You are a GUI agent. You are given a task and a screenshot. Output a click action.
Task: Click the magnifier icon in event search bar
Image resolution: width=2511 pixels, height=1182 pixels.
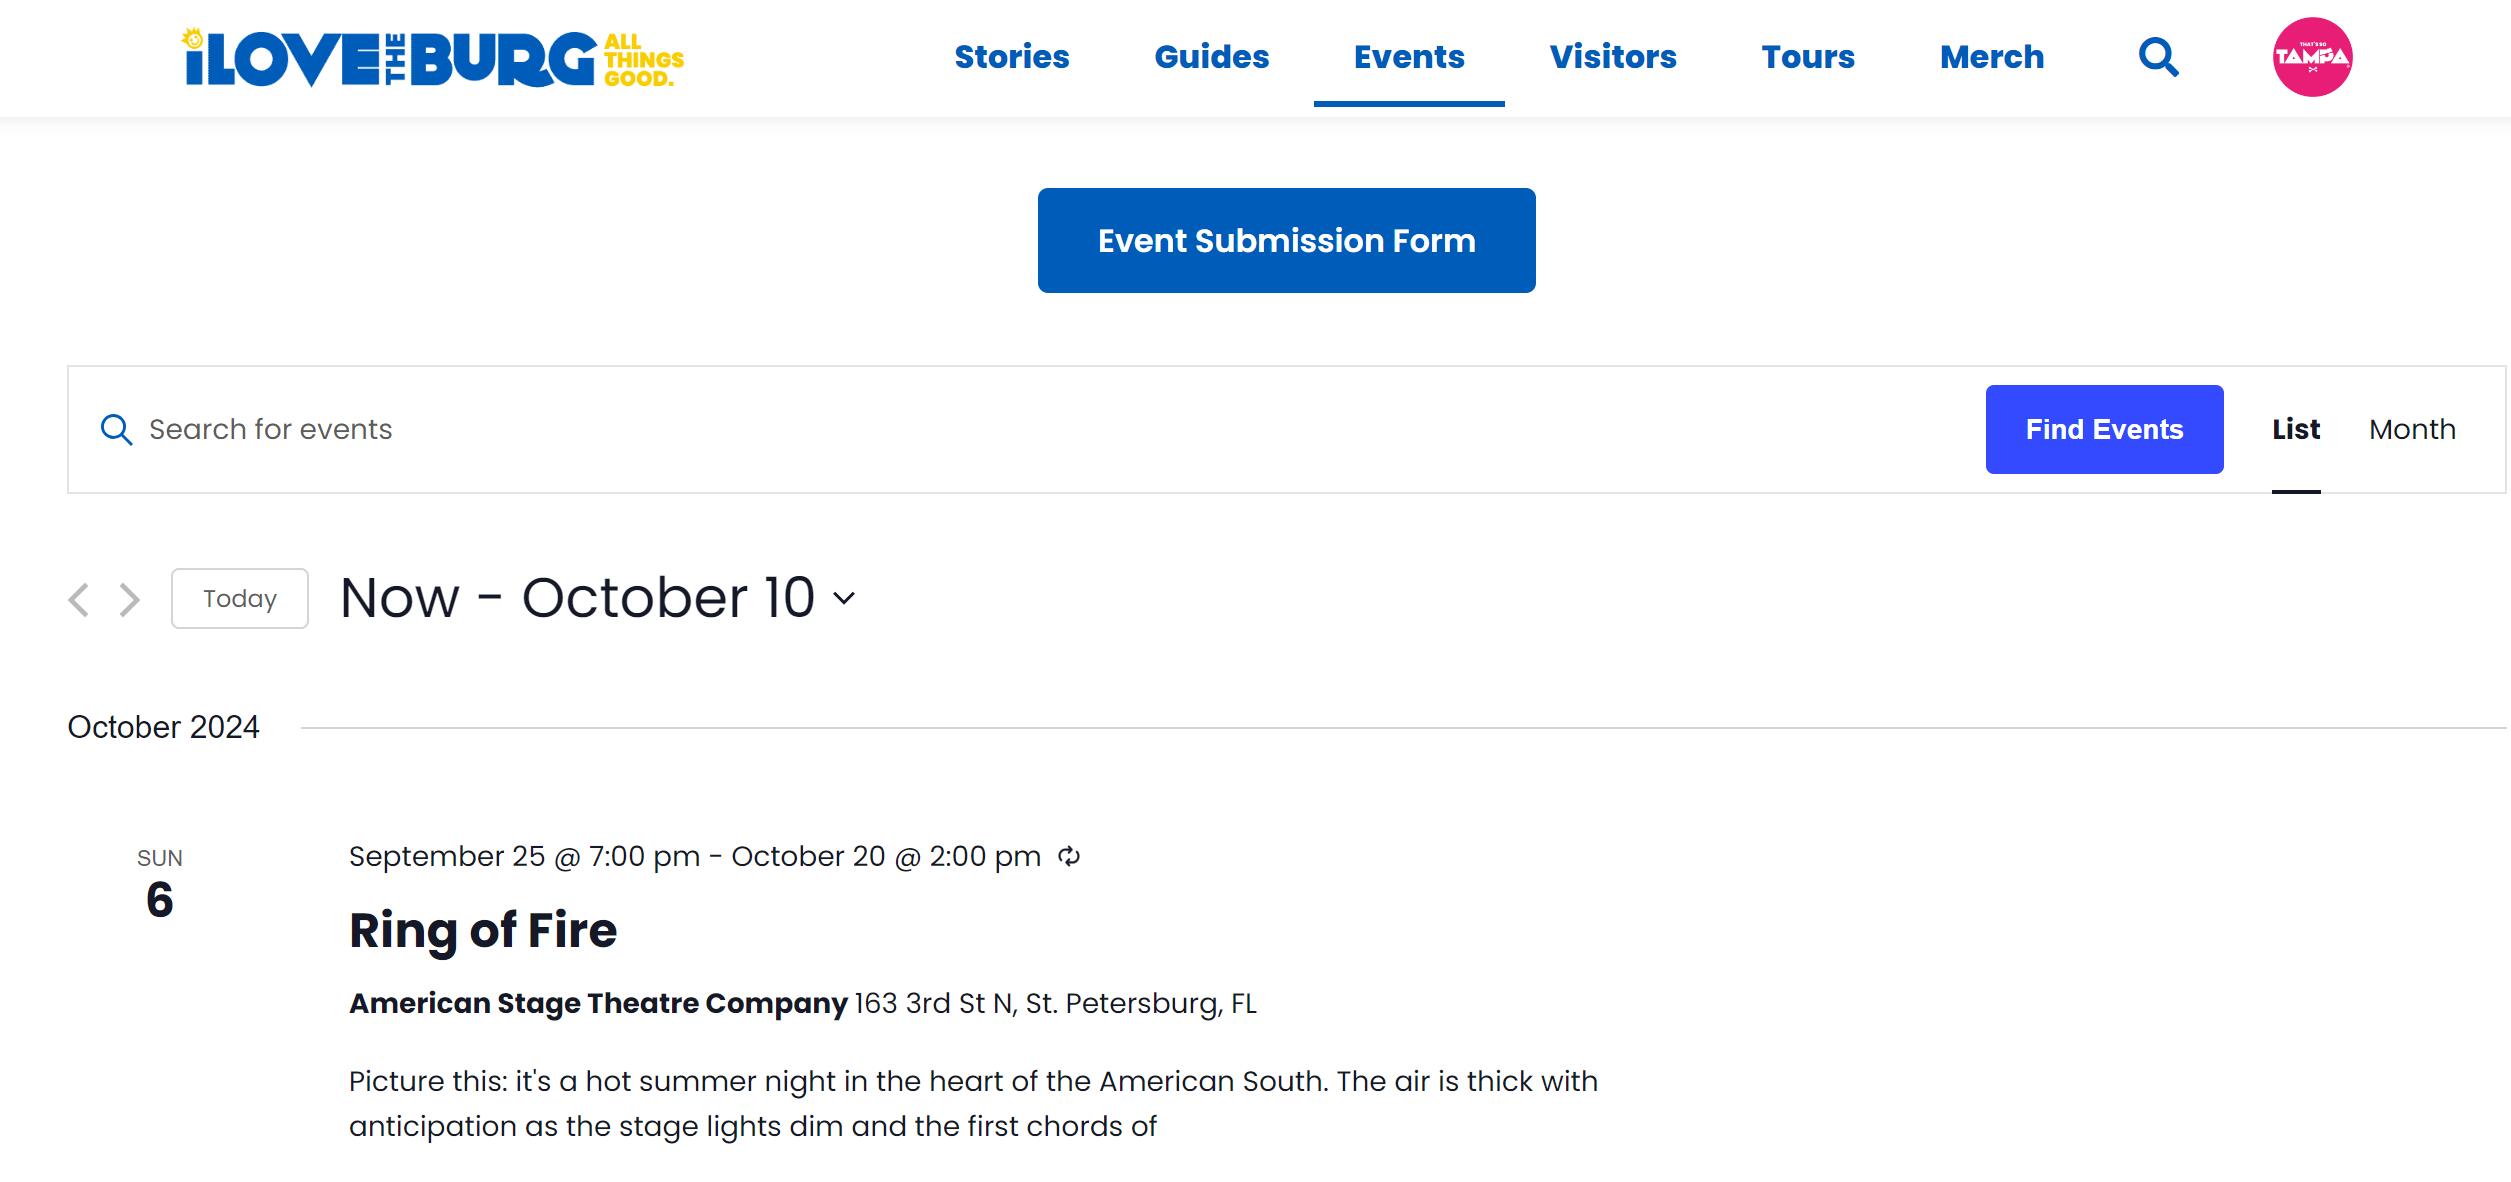(x=116, y=429)
